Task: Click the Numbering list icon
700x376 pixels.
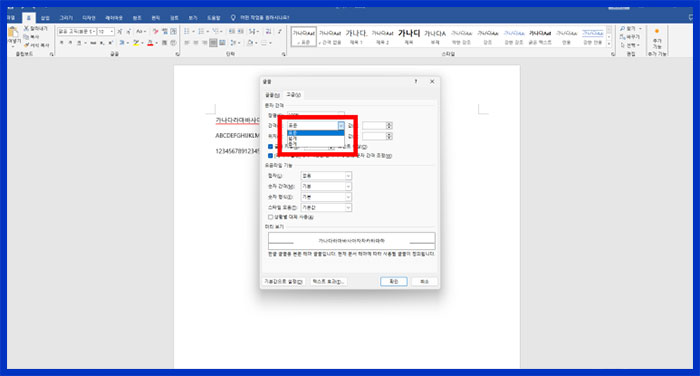Action: [x=201, y=31]
